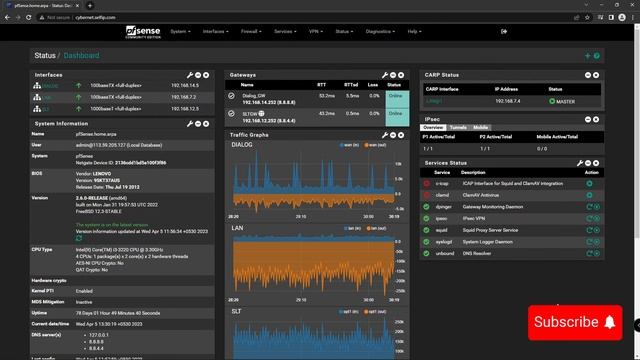The image size is (640, 360).
Task: Open Traffic Graphs widget wrench settings
Action: (385, 135)
